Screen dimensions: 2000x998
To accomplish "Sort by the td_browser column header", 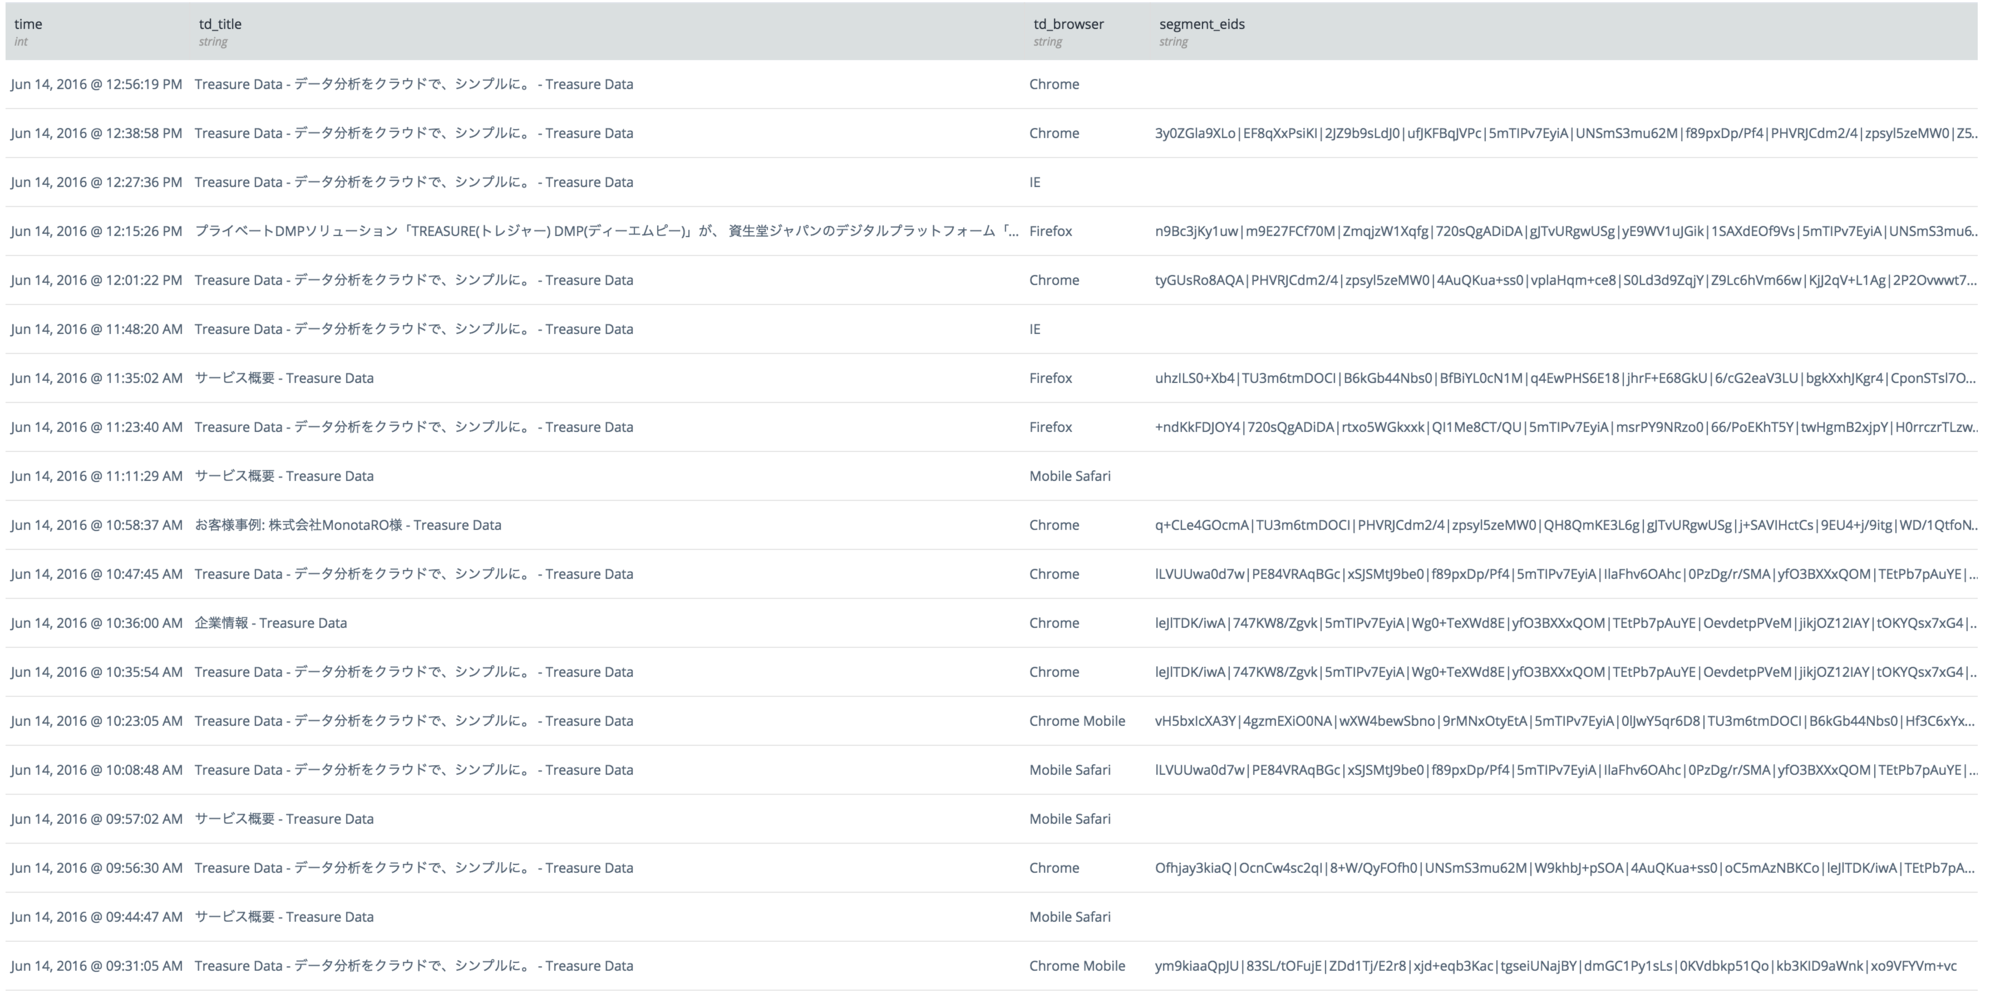I will point(1068,23).
